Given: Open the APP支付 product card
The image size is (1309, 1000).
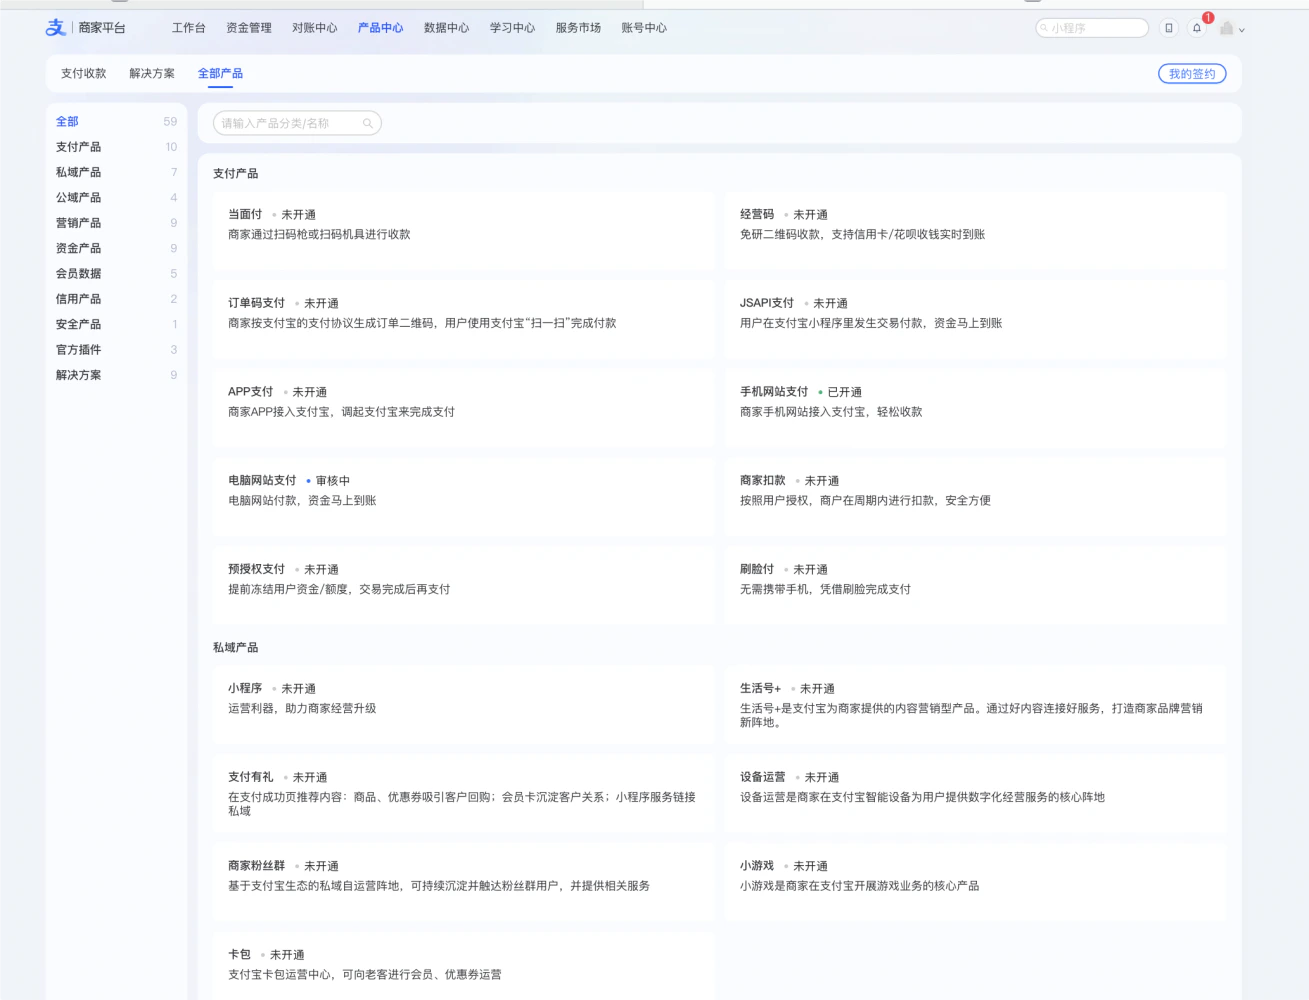Looking at the screenshot, I should coord(464,408).
